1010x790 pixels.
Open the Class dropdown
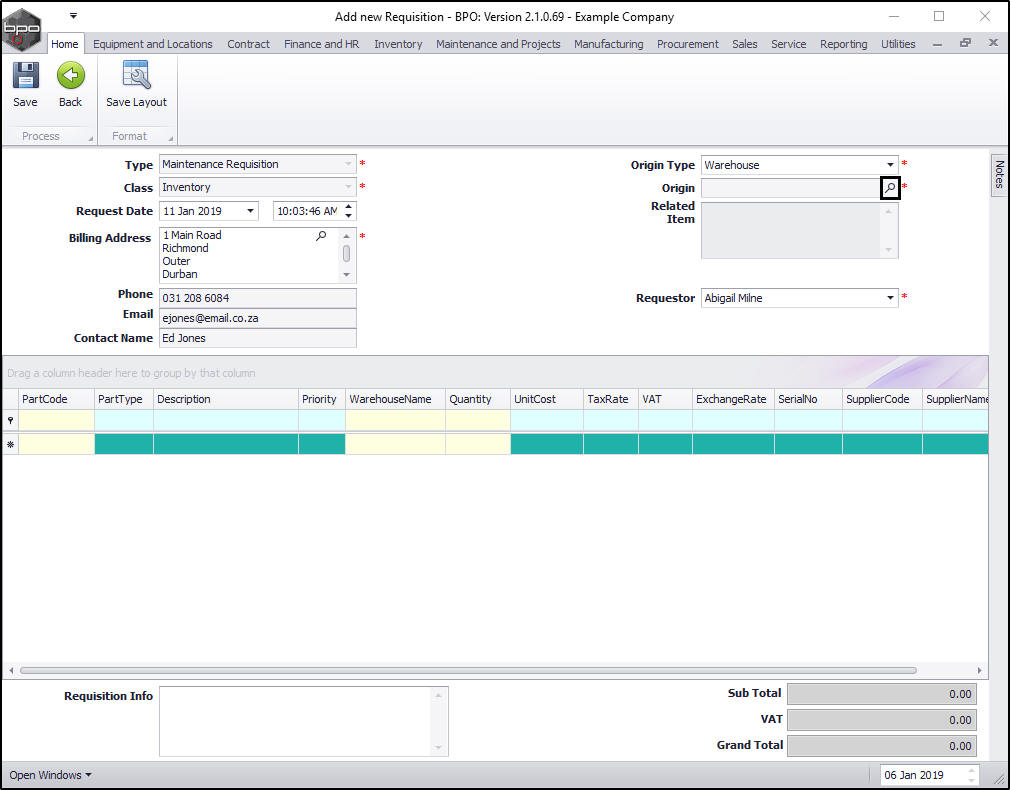click(348, 187)
